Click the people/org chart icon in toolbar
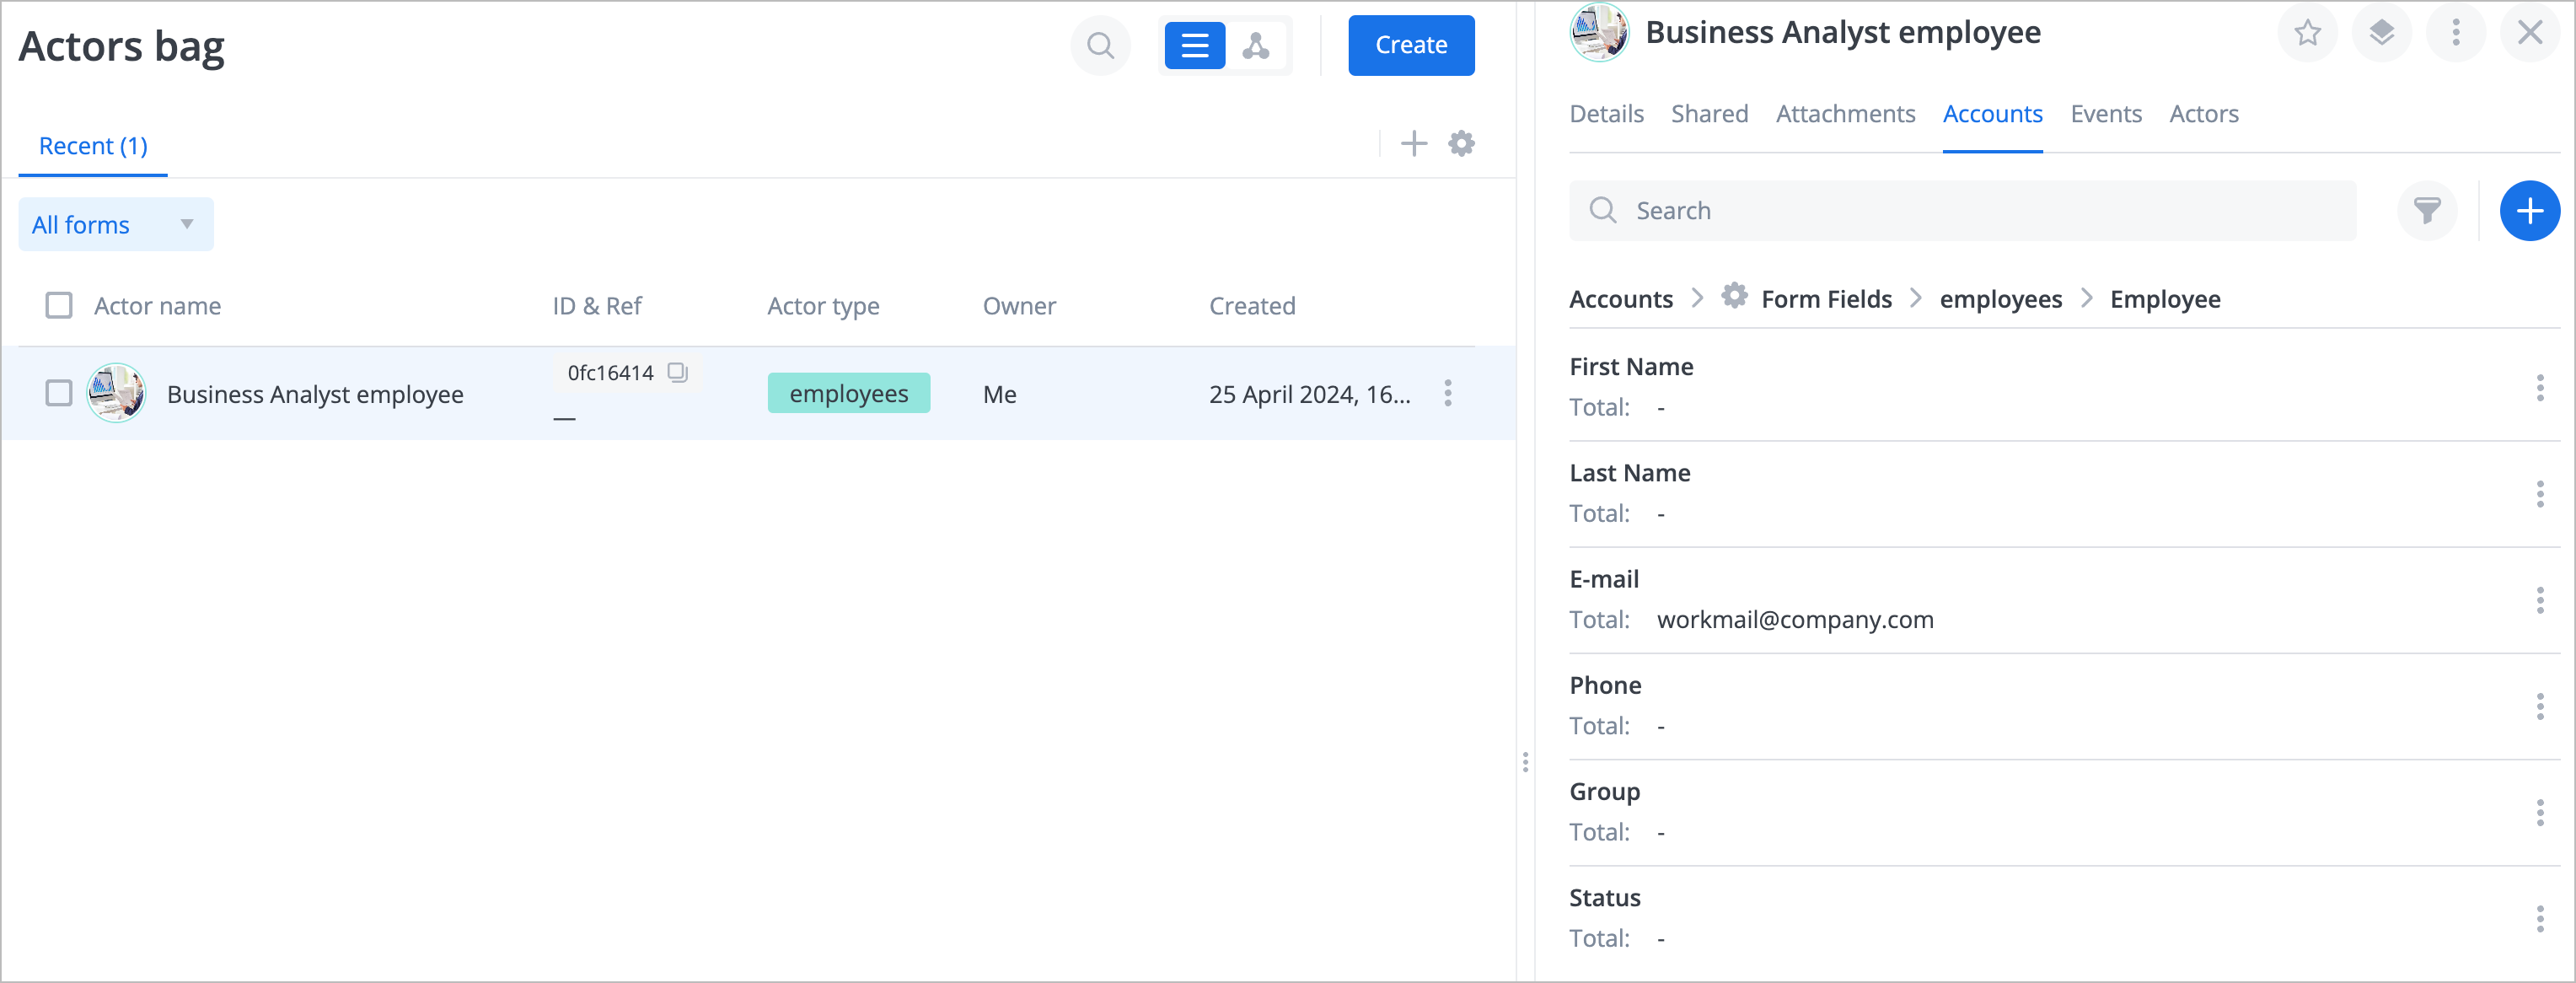 (1257, 45)
